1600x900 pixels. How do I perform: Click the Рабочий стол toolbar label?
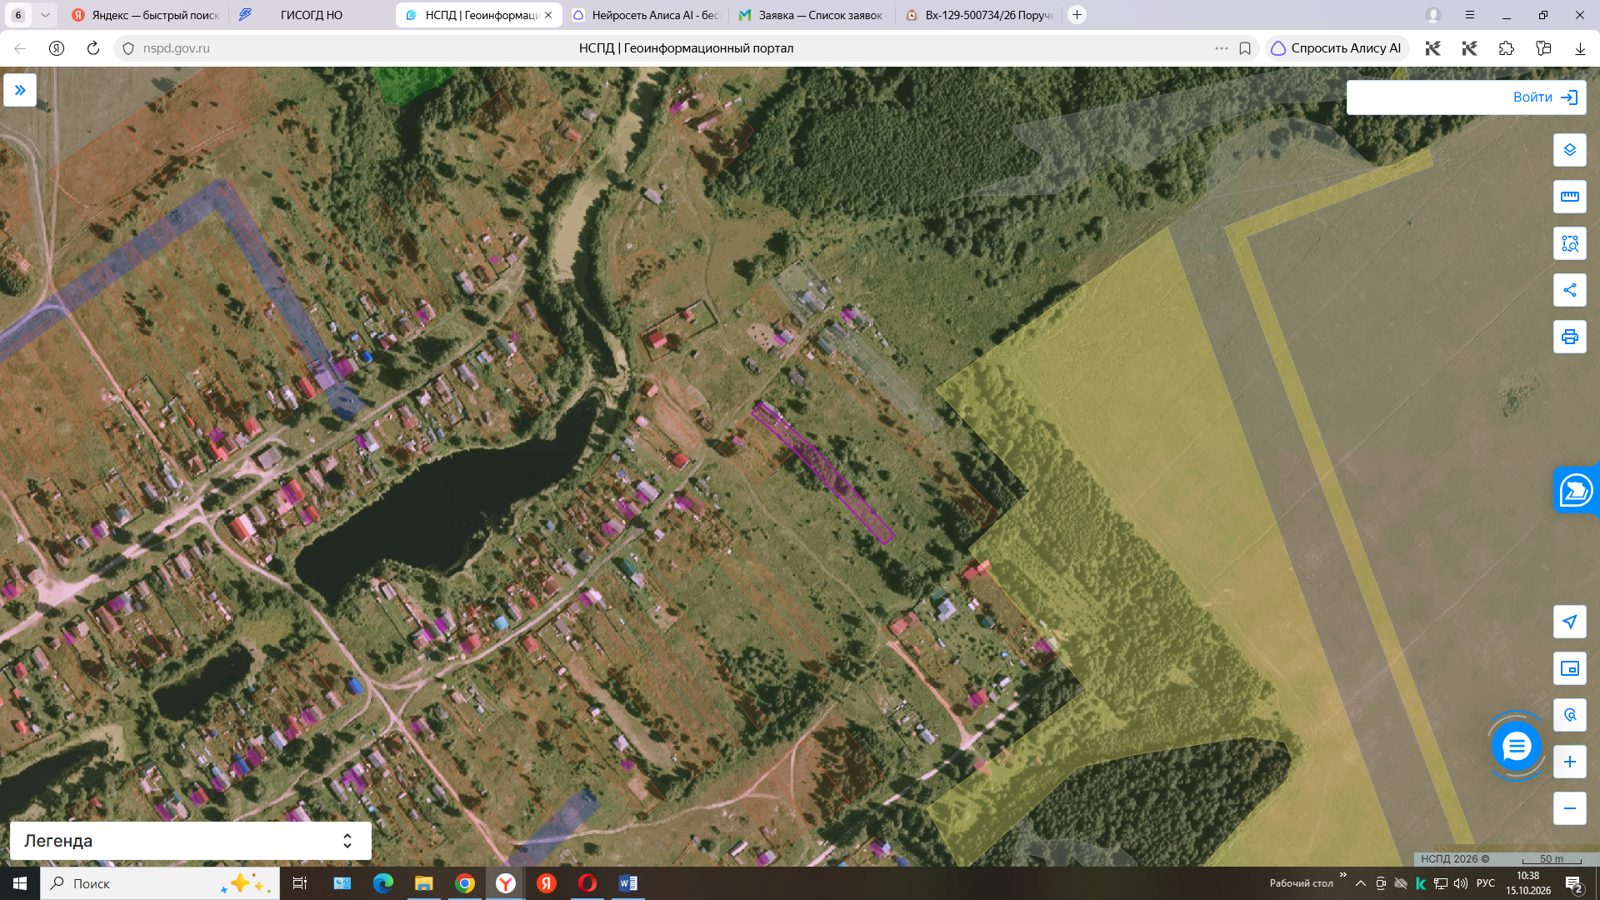(1301, 883)
